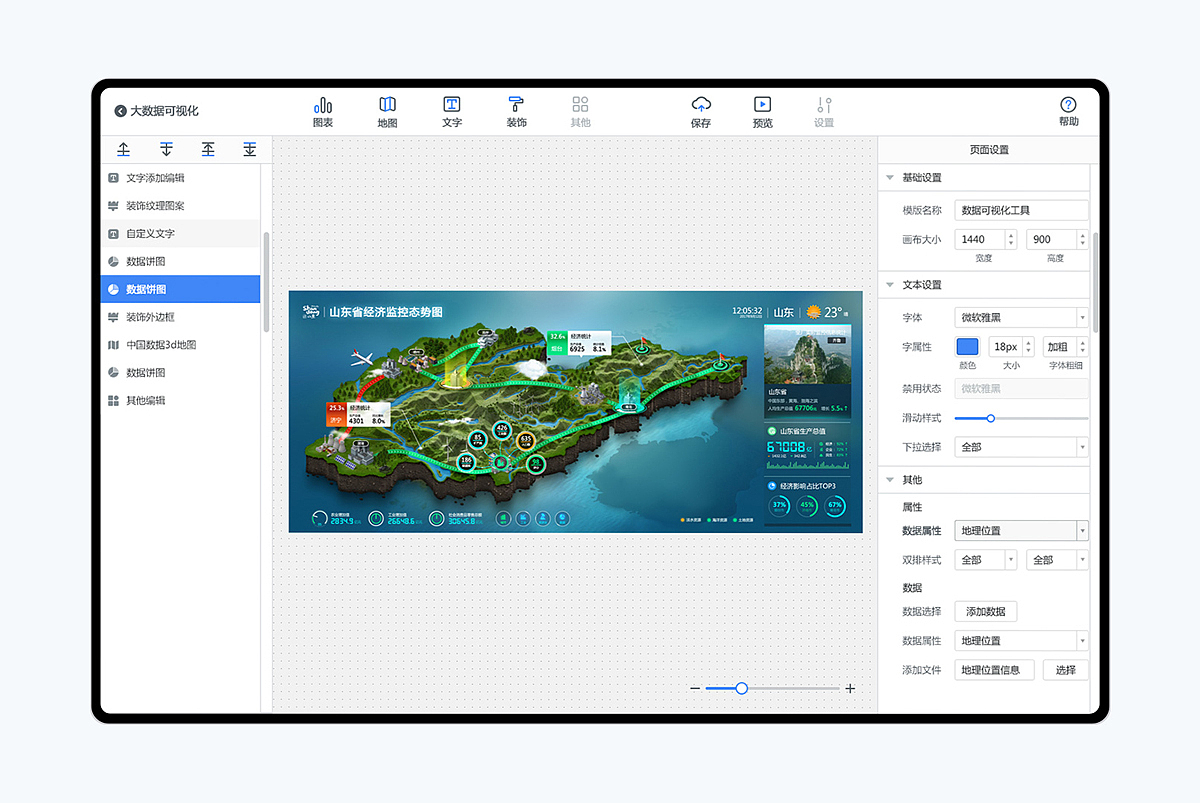Viewport: 1200px width, 803px height.
Task: Click the frame icon of 装饰外边框 row
Action: 113,316
